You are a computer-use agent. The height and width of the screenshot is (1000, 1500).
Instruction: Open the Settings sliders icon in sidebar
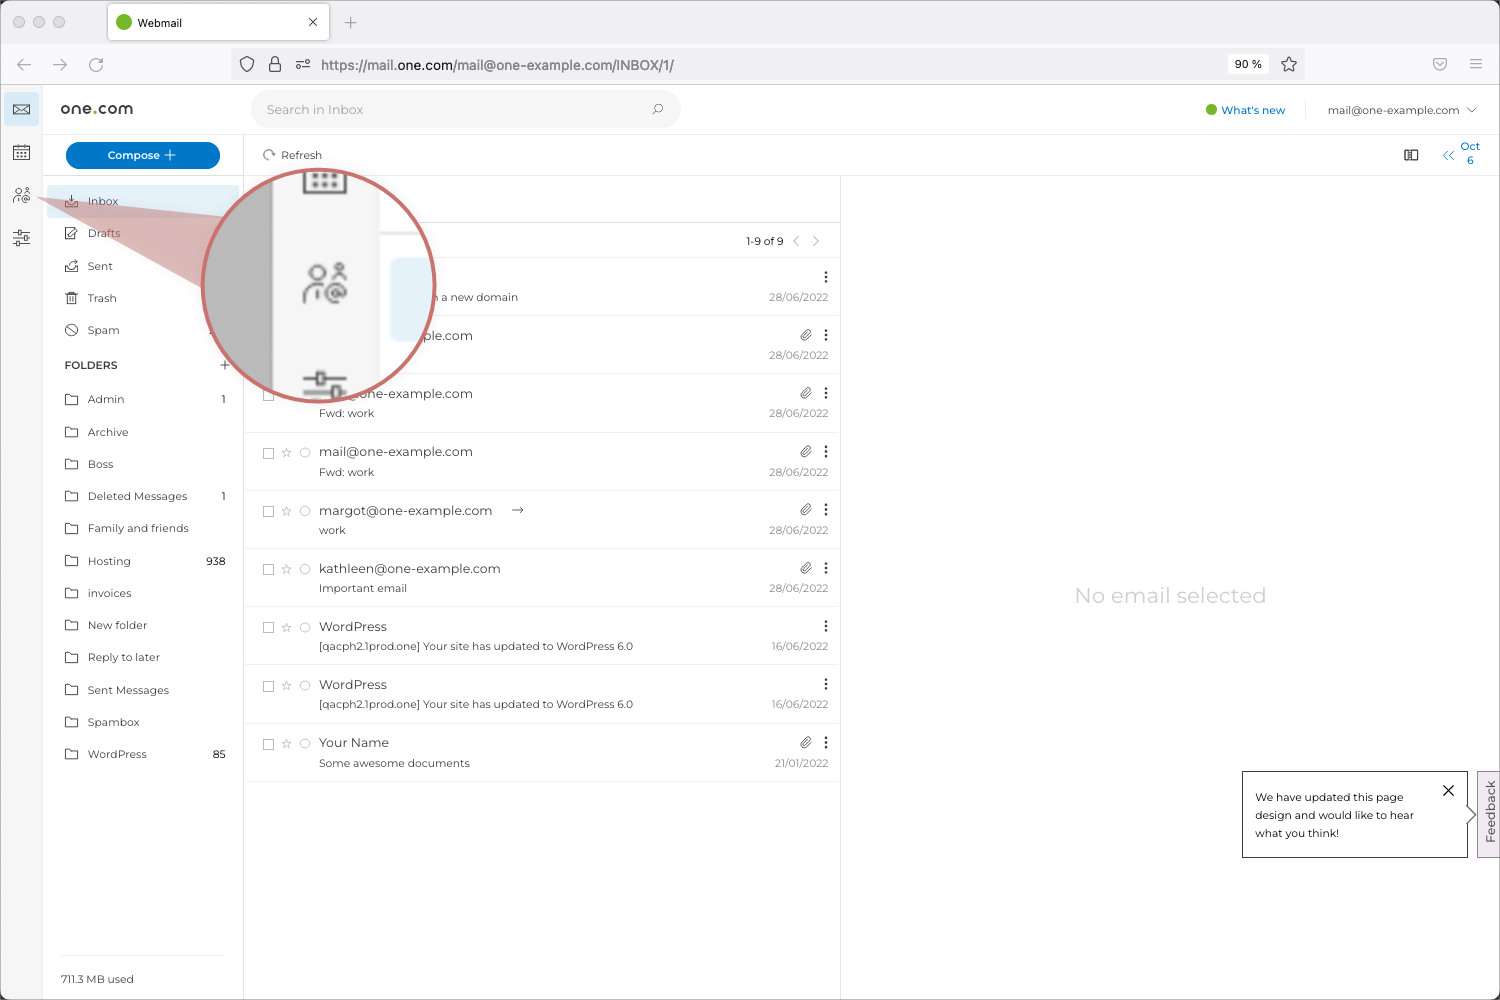tap(21, 238)
